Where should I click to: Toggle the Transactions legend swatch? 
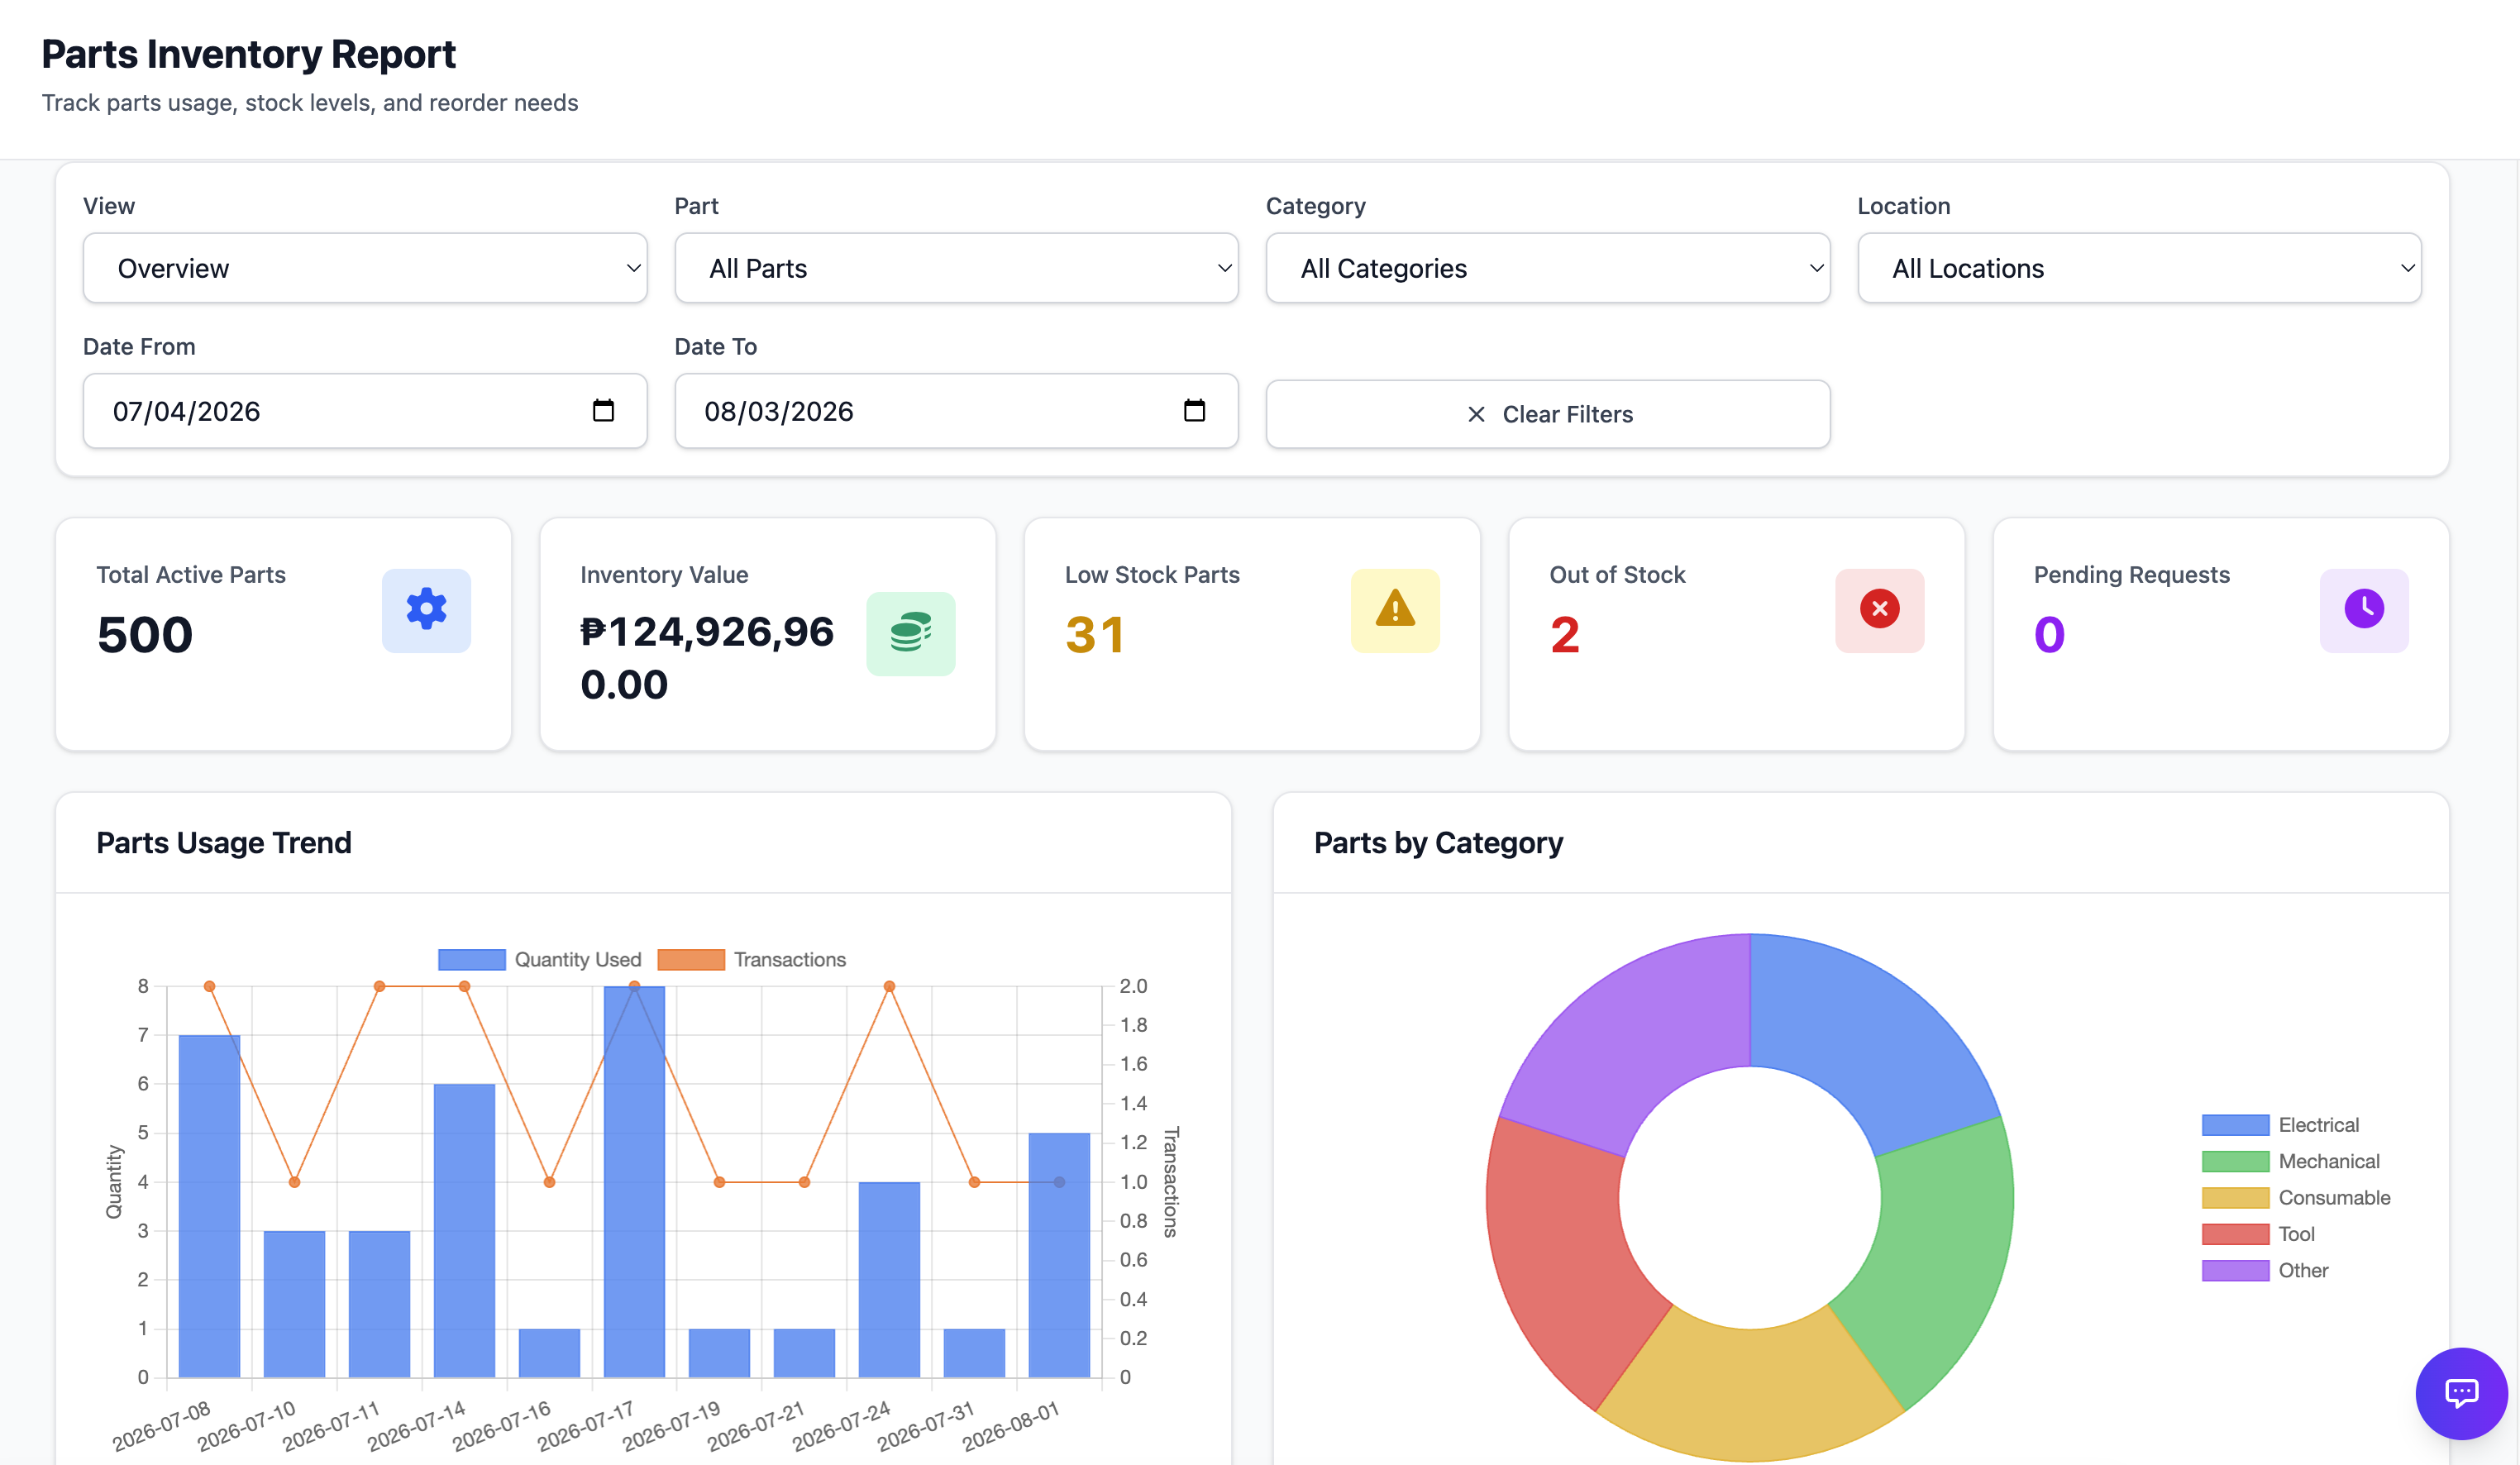(691, 960)
